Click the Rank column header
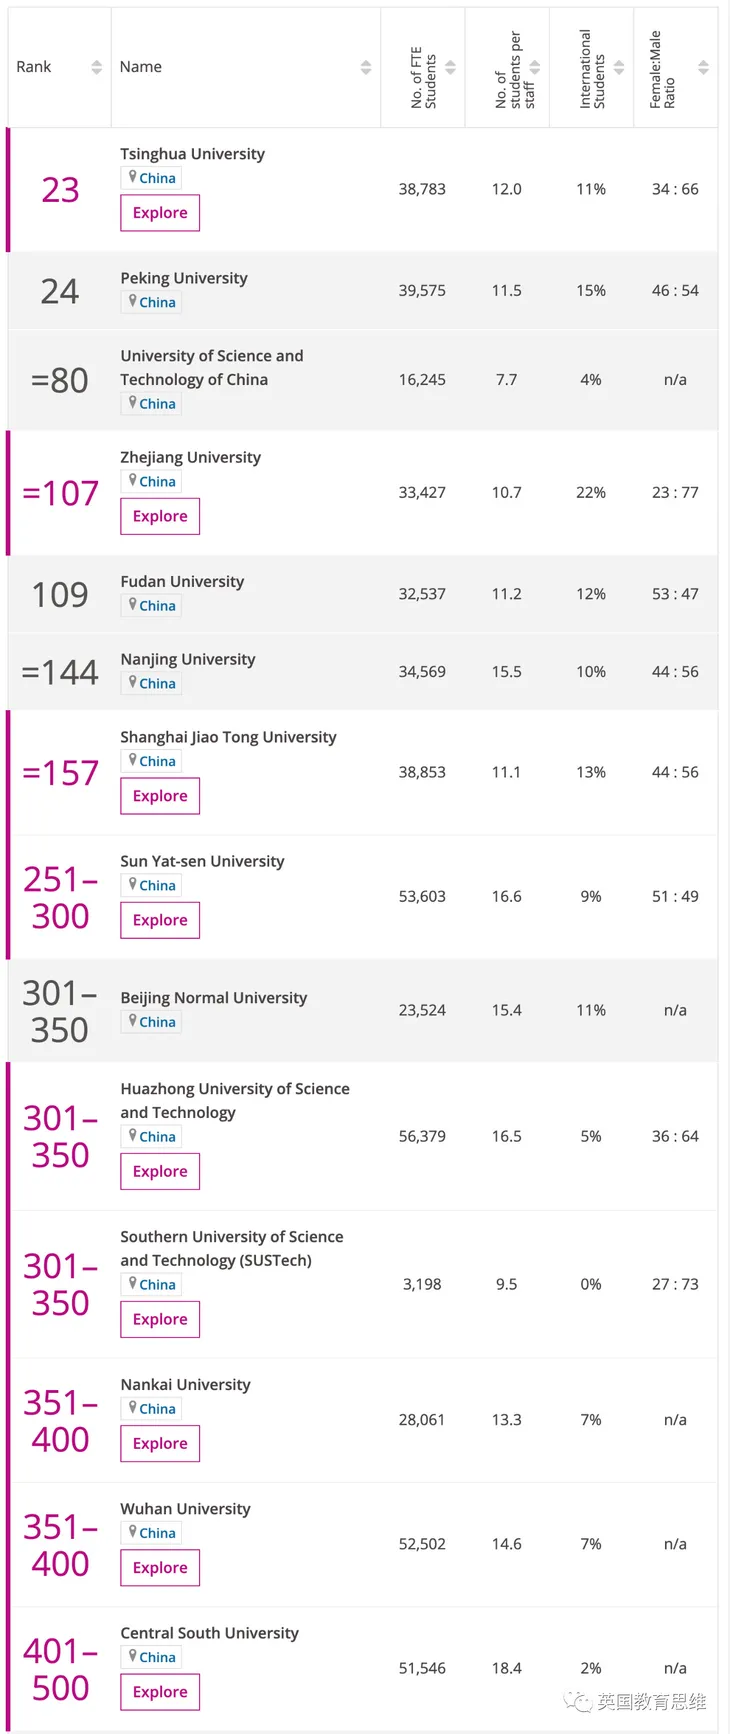This screenshot has width=730, height=1734. click(x=33, y=66)
